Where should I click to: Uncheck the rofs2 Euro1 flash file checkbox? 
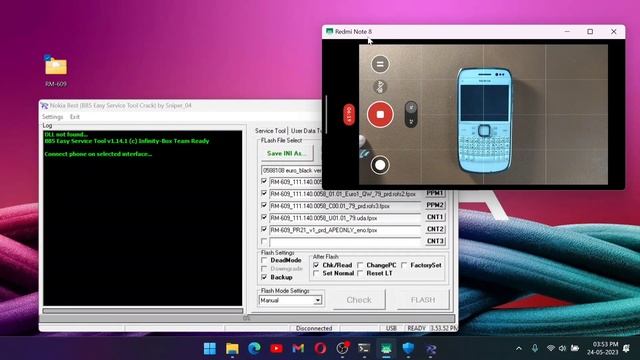[264, 193]
